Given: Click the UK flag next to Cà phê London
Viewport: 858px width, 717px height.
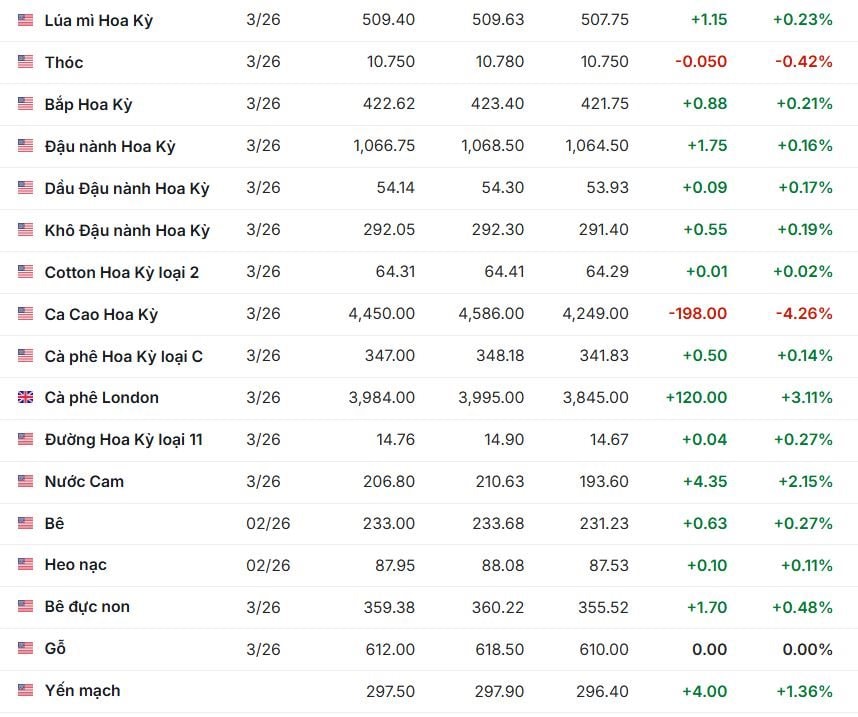Looking at the screenshot, I should click(26, 398).
